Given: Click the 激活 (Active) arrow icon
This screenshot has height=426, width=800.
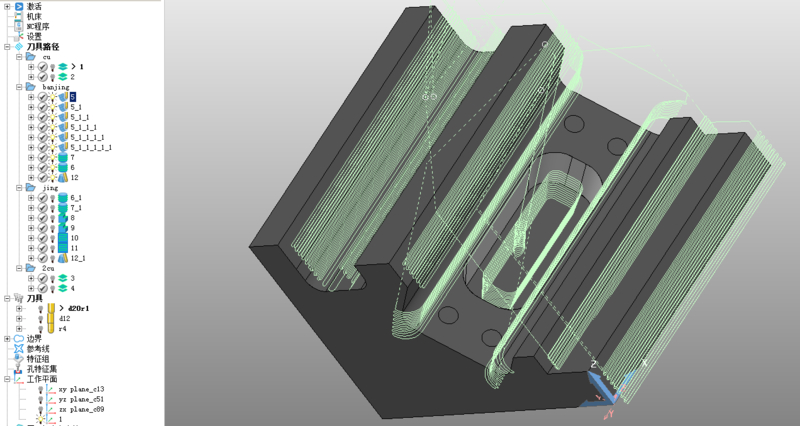Looking at the screenshot, I should pyautogui.click(x=19, y=7).
